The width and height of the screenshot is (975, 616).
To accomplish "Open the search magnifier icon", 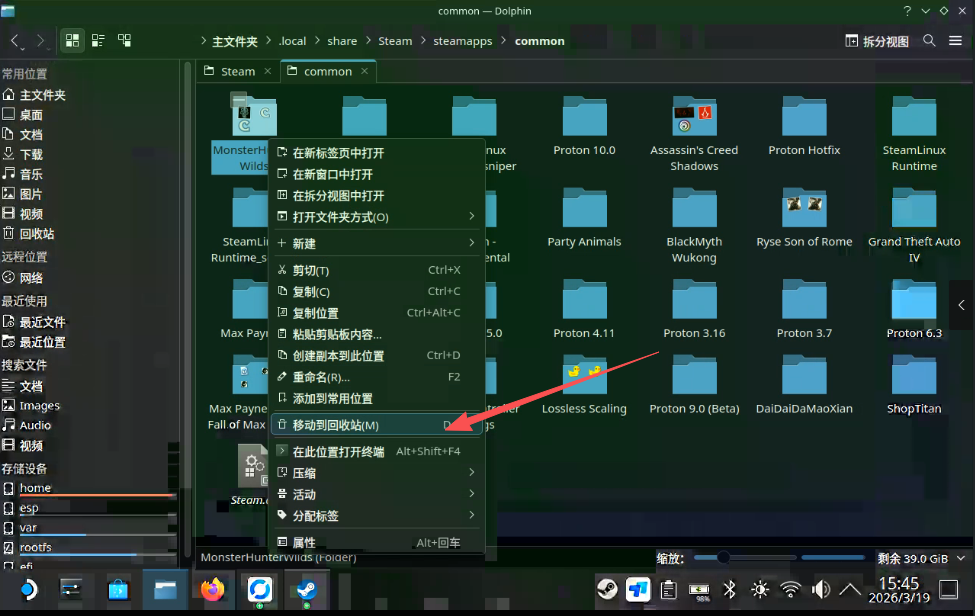I will pyautogui.click(x=929, y=41).
